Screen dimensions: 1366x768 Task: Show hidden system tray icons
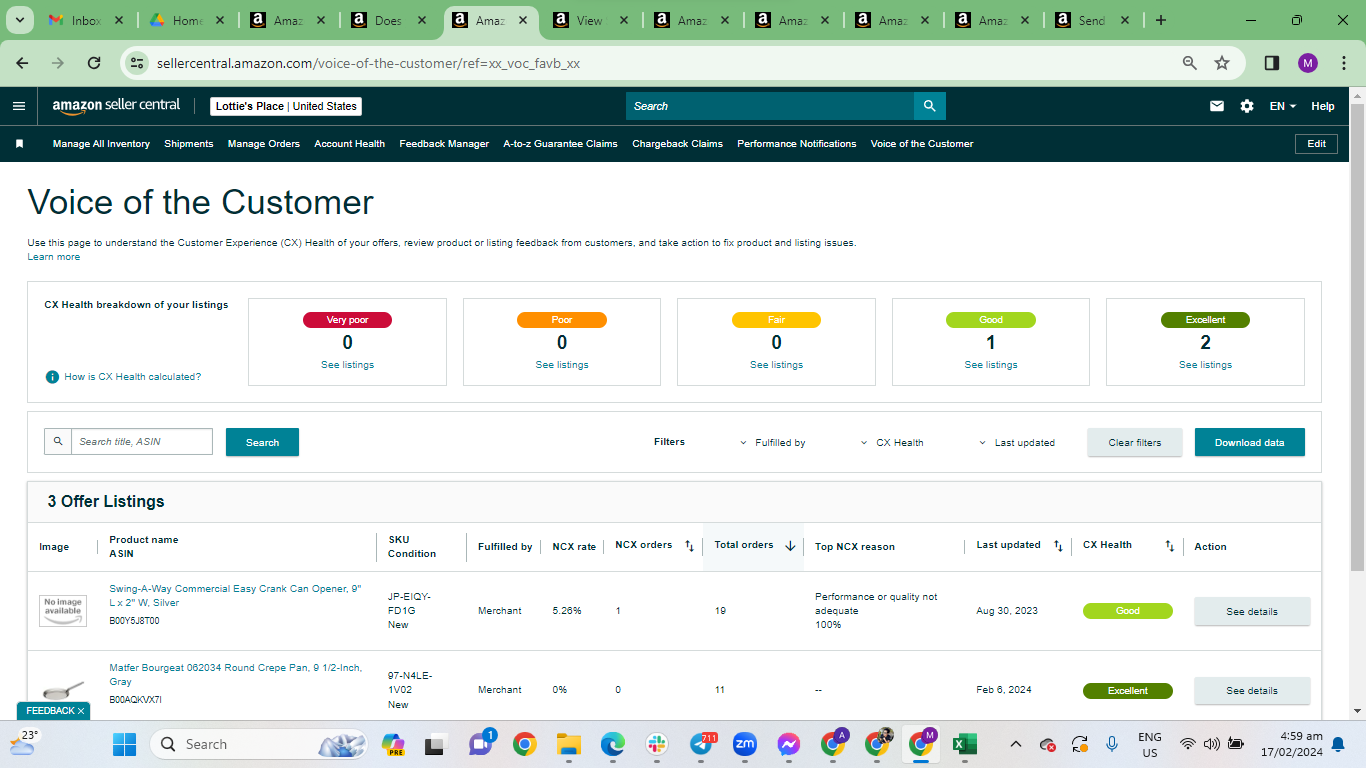coord(1016,744)
